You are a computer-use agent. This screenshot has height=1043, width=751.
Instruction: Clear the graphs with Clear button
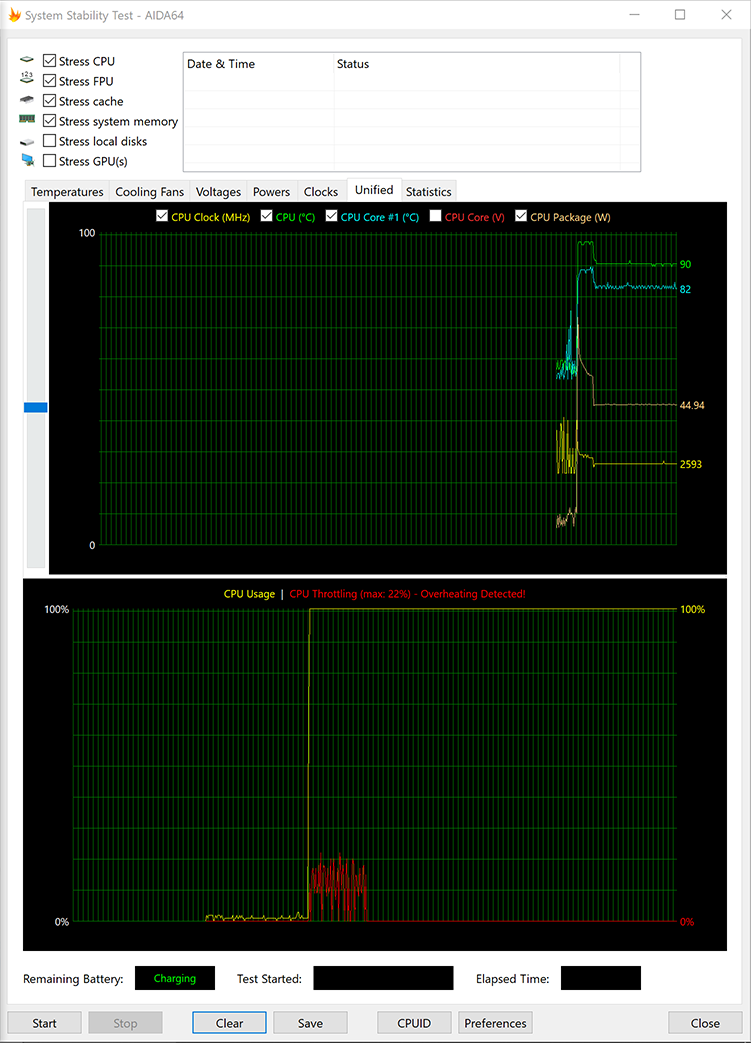(x=229, y=1022)
